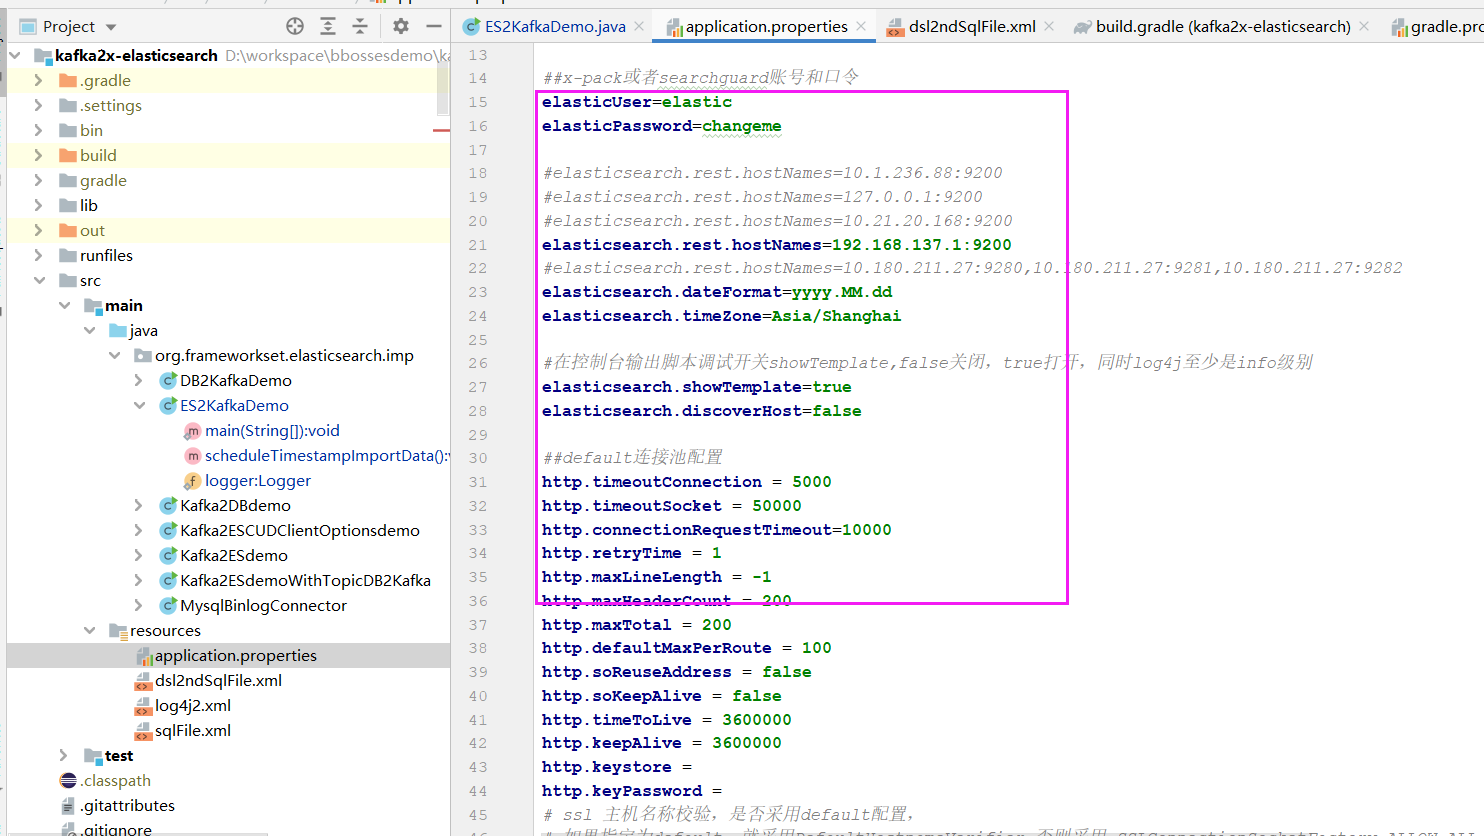Screen dimensions: 1484x836
Task: Expand the build folder
Action: tap(38, 155)
